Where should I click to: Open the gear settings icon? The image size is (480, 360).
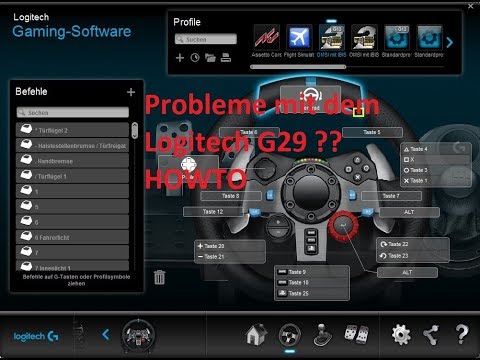click(x=401, y=334)
